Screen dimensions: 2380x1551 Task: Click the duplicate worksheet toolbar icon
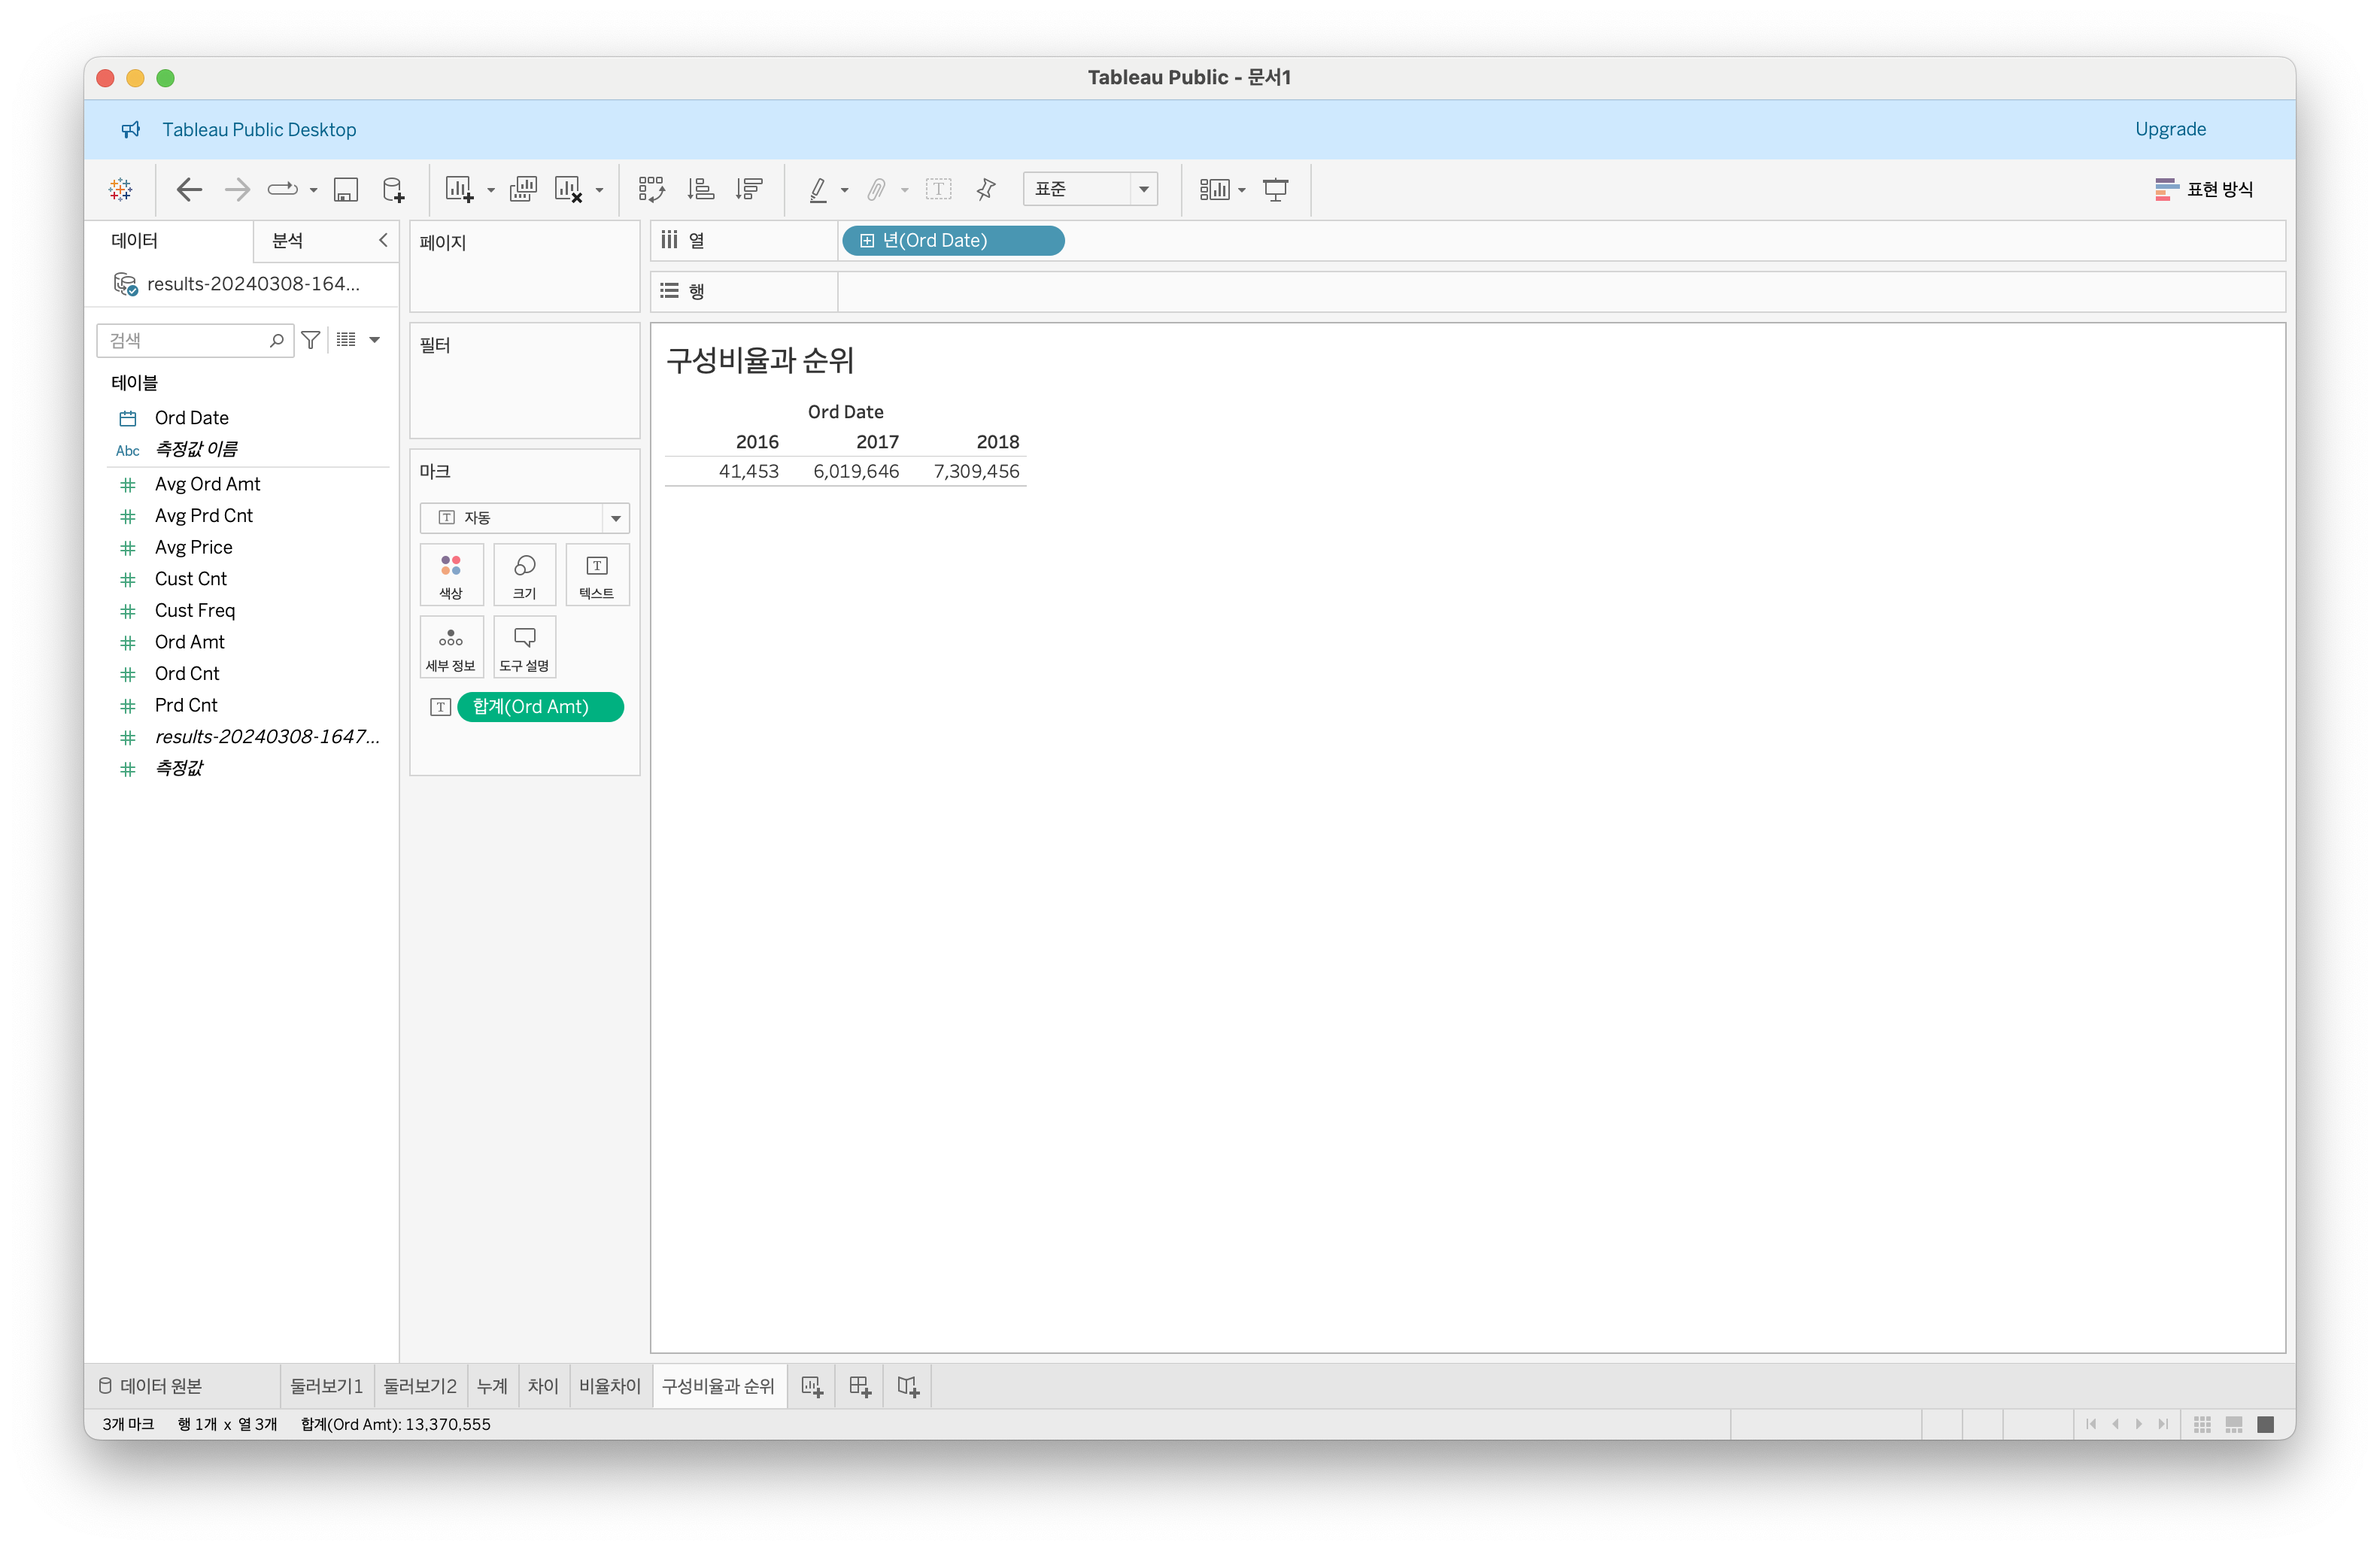(x=523, y=189)
